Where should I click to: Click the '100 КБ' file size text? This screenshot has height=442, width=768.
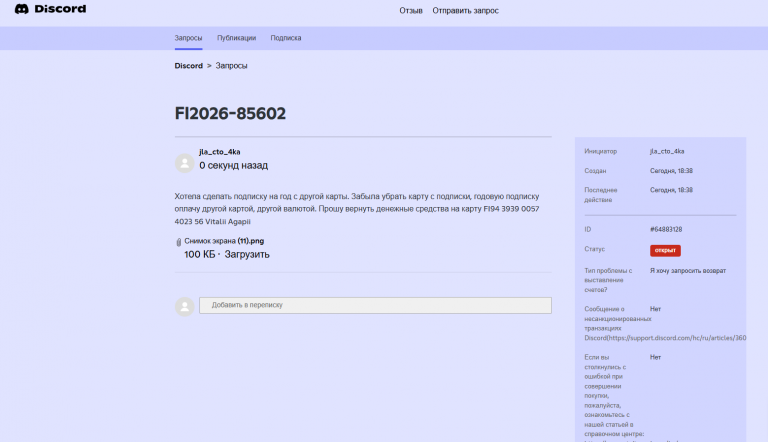tap(199, 254)
